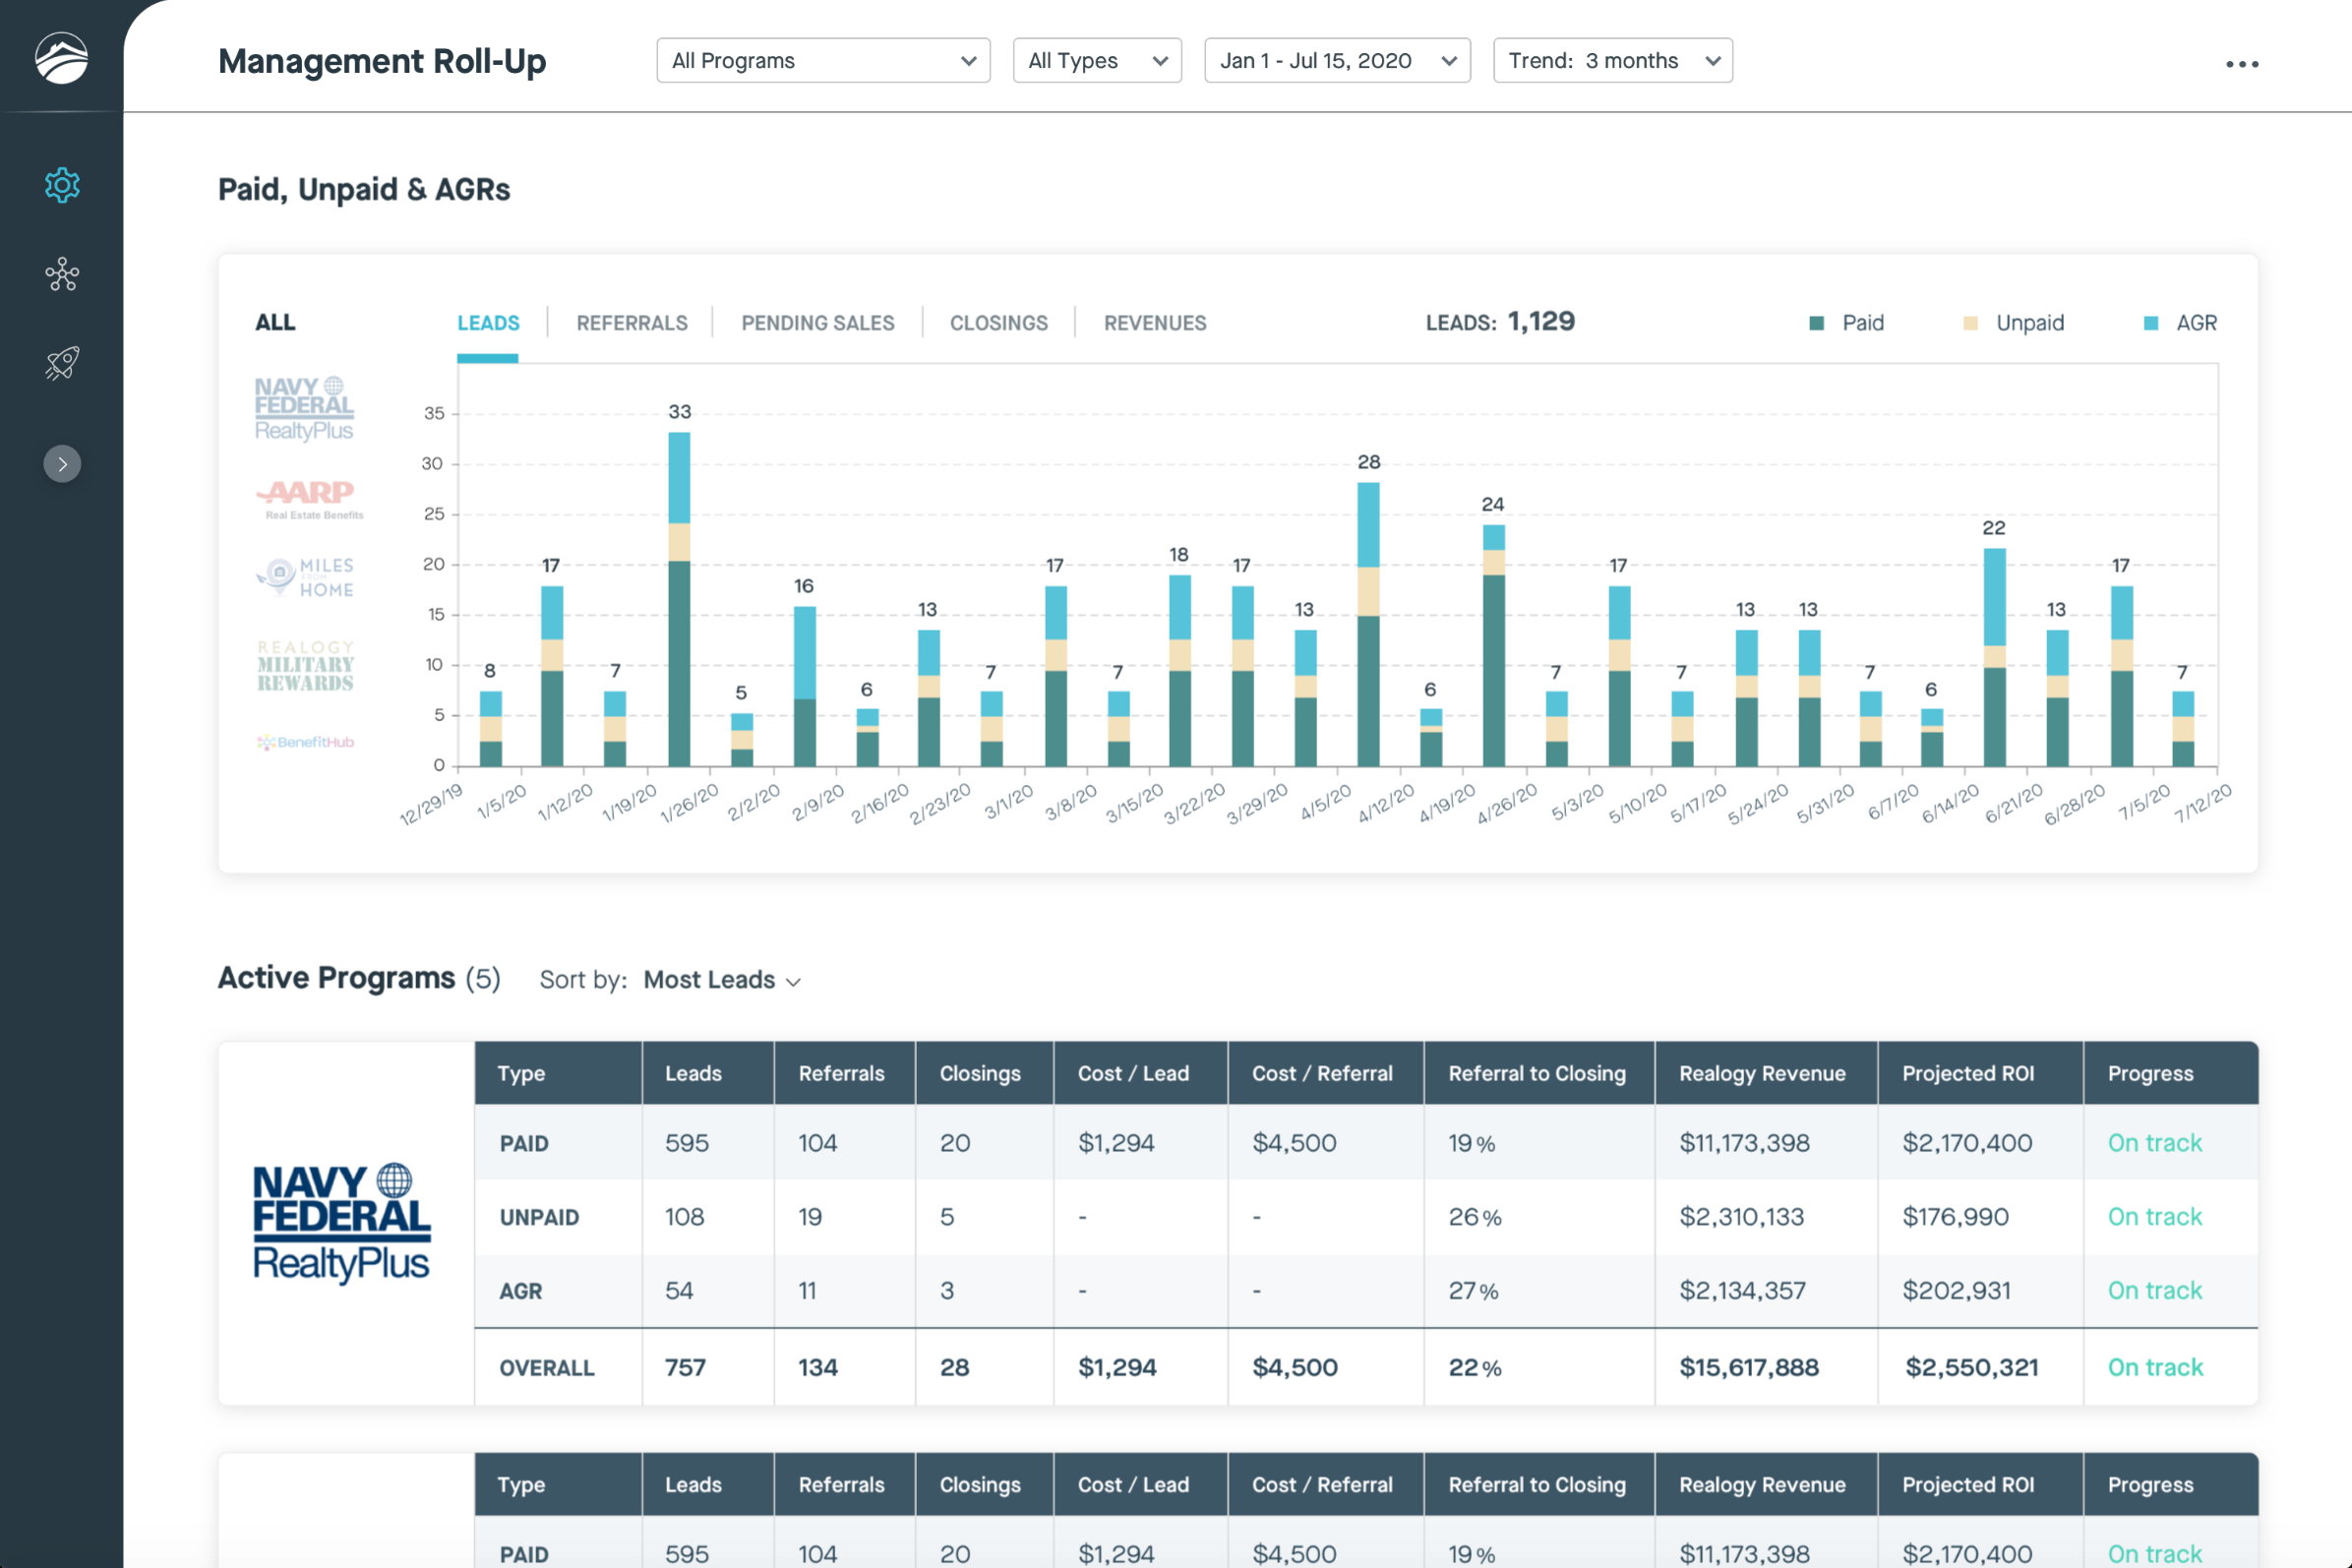This screenshot has width=2352, height=1568.
Task: Open the Jan 1 - Jul 15, 2020 date dropdown
Action: coord(1337,61)
